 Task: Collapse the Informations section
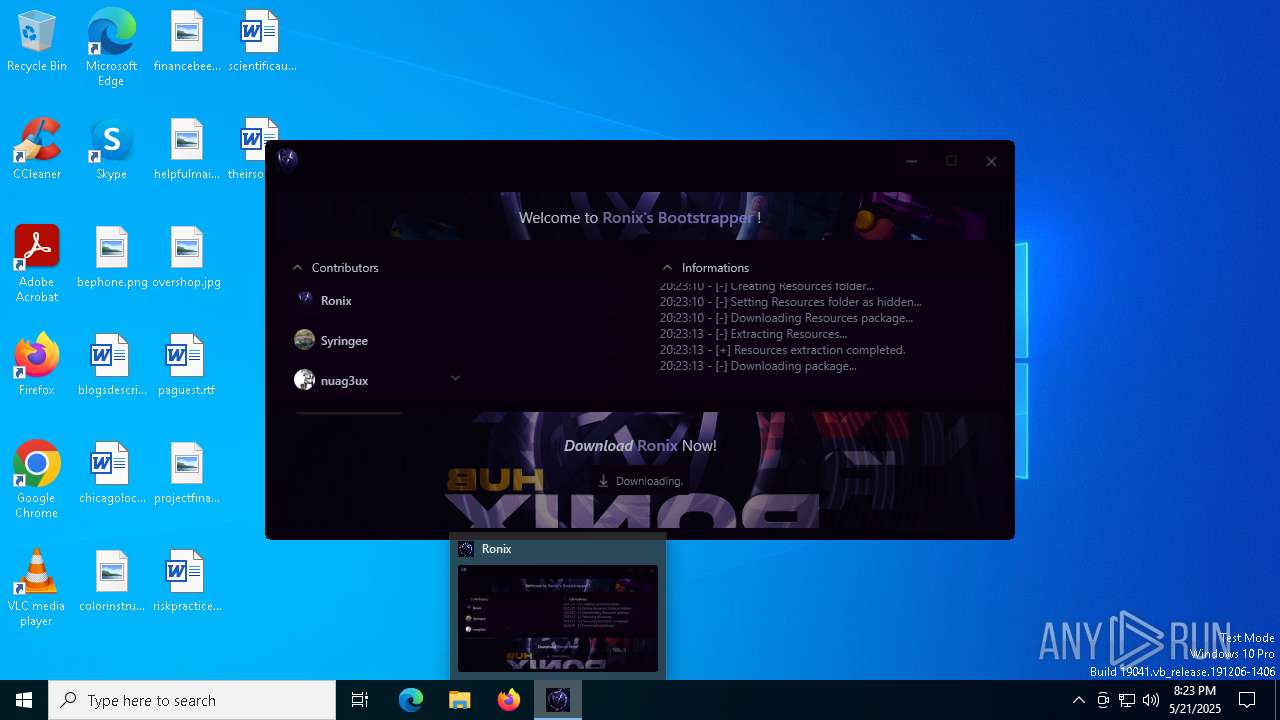click(x=667, y=268)
